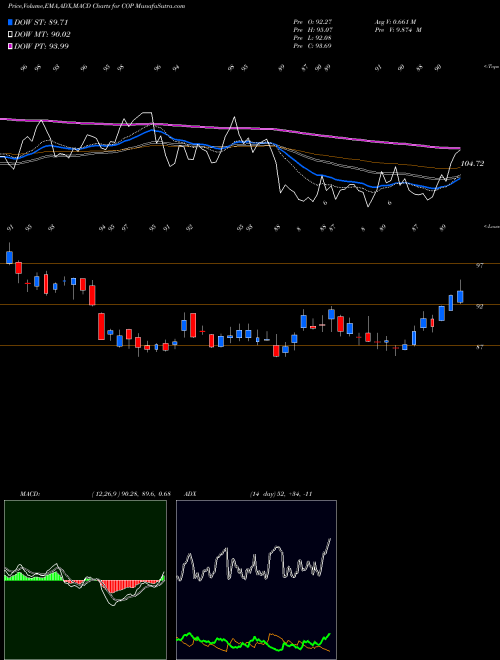Click the tall red candlestick below the 92 line
Image resolution: width=500 pixels, height=660 pixels.
coord(101,326)
